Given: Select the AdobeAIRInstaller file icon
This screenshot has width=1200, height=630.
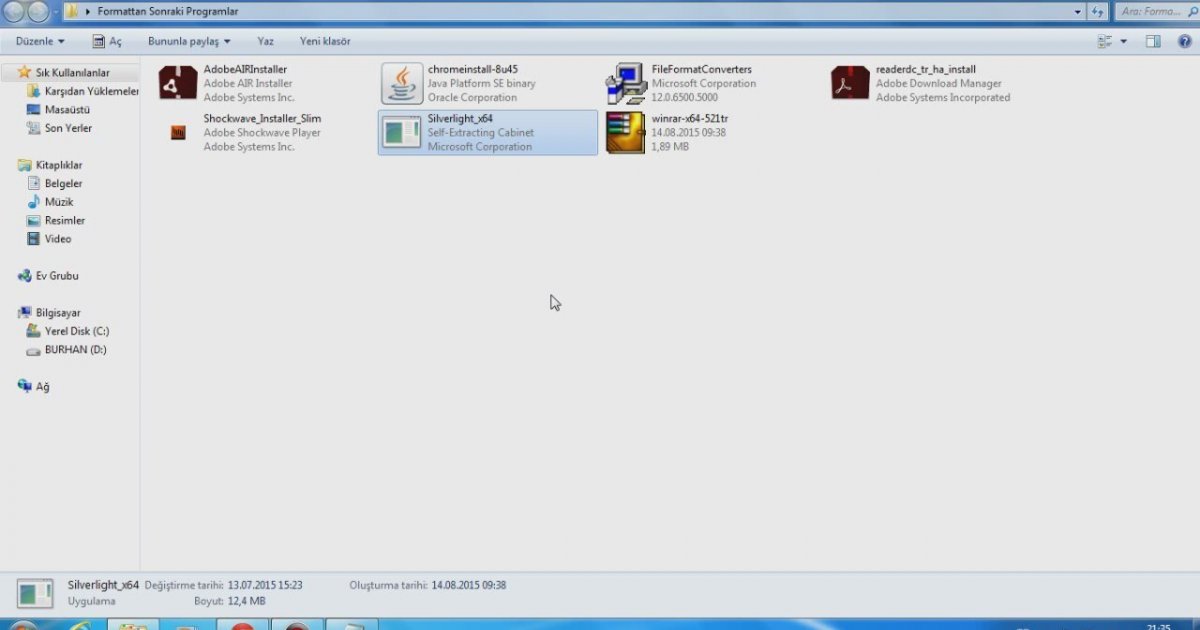Looking at the screenshot, I should [178, 83].
